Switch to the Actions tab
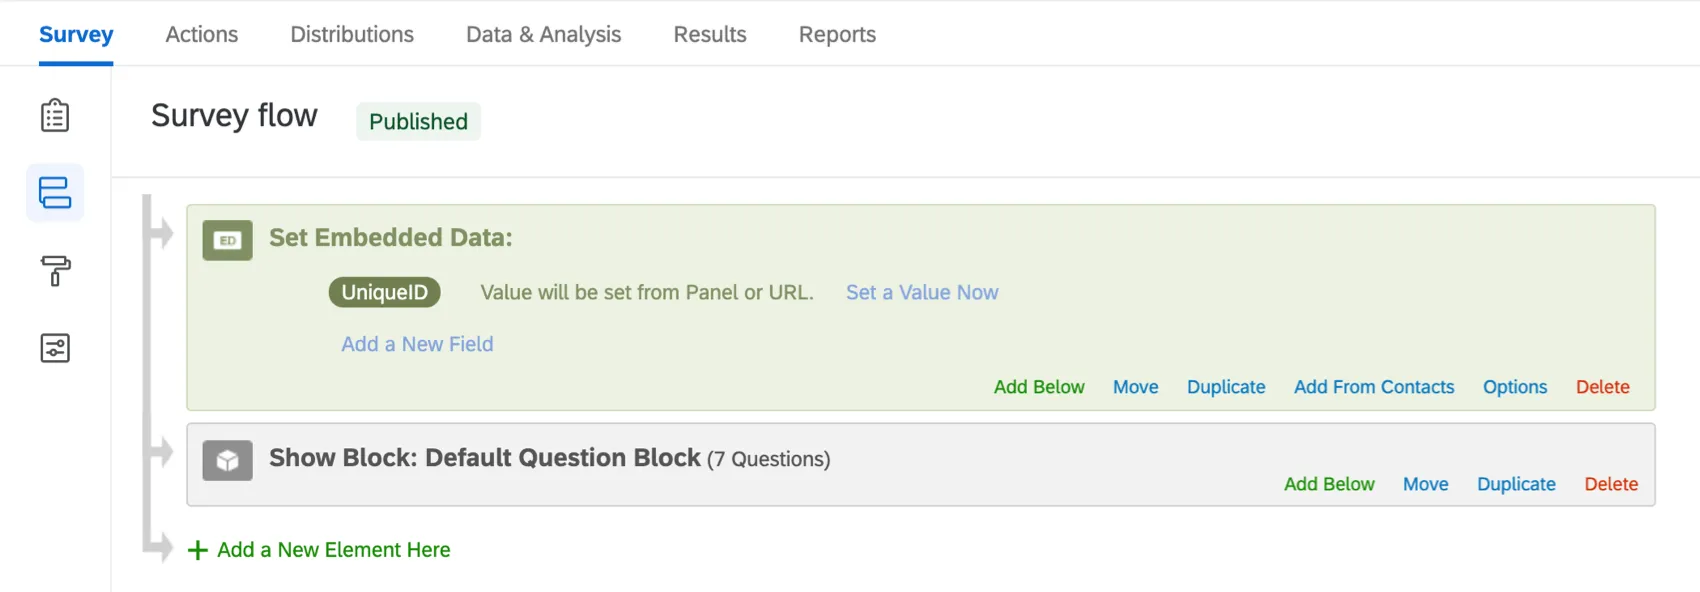 click(x=201, y=34)
